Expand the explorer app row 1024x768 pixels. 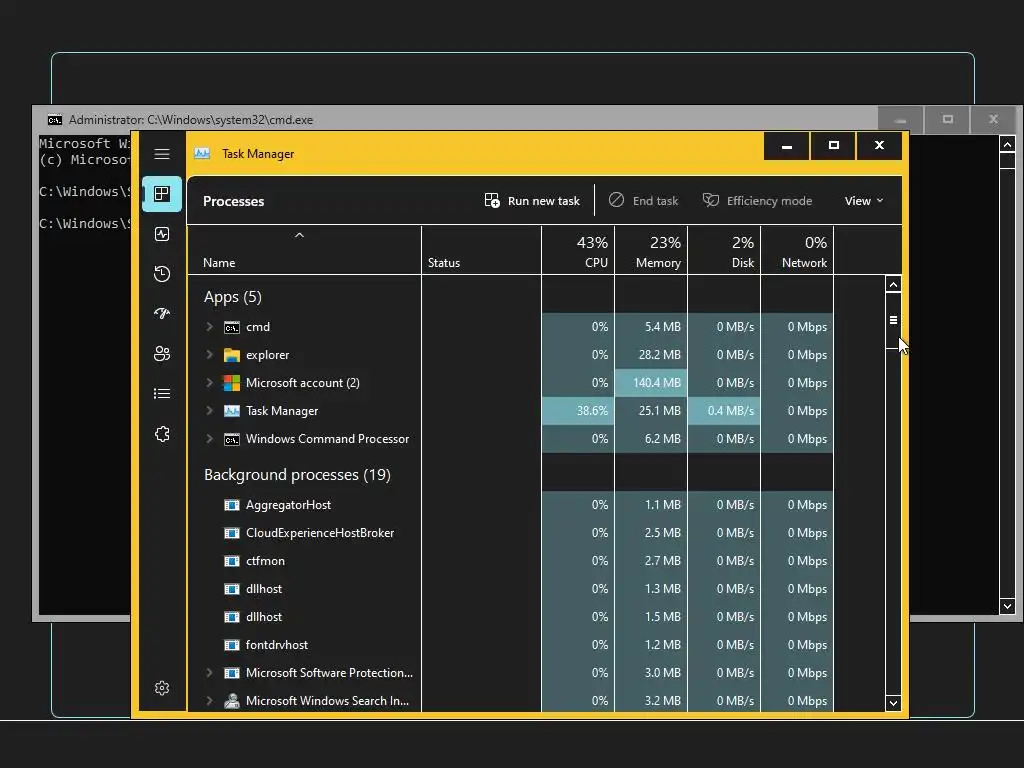(210, 355)
